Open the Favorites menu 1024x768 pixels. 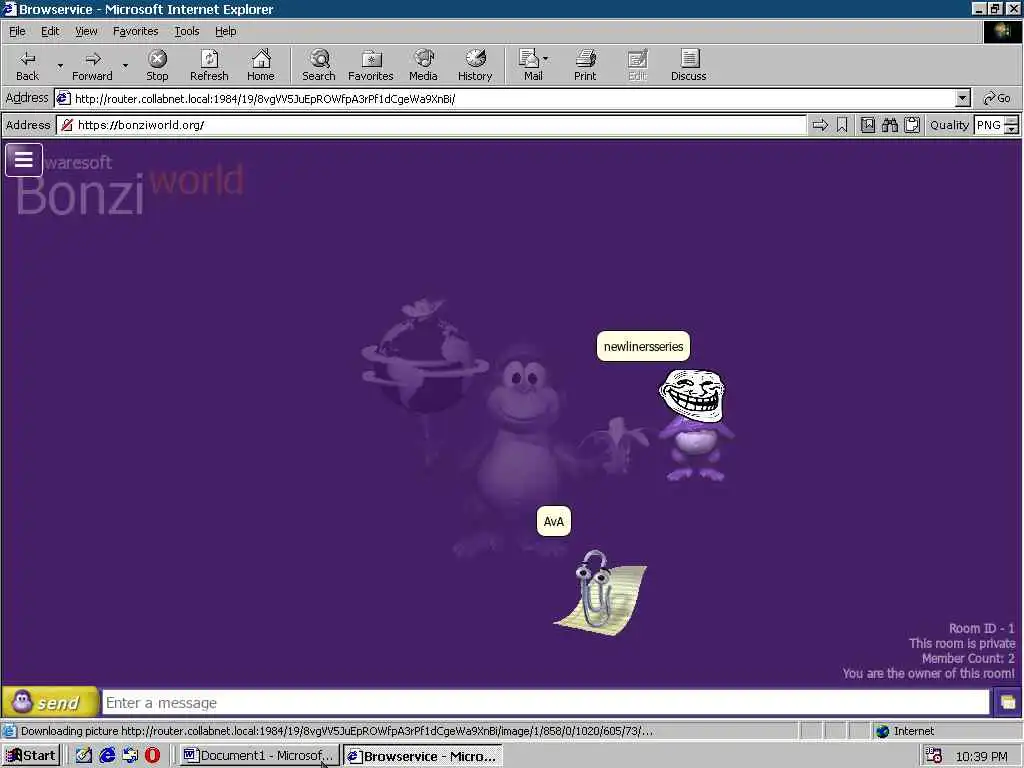click(x=135, y=31)
